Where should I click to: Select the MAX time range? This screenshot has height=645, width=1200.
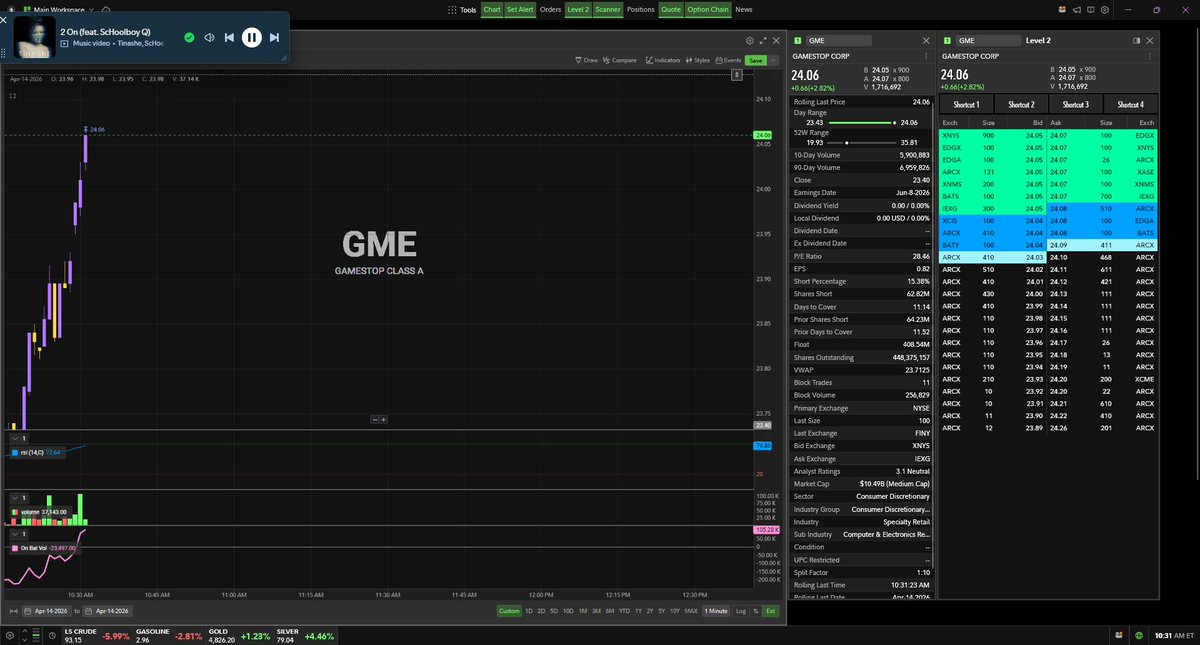691,611
